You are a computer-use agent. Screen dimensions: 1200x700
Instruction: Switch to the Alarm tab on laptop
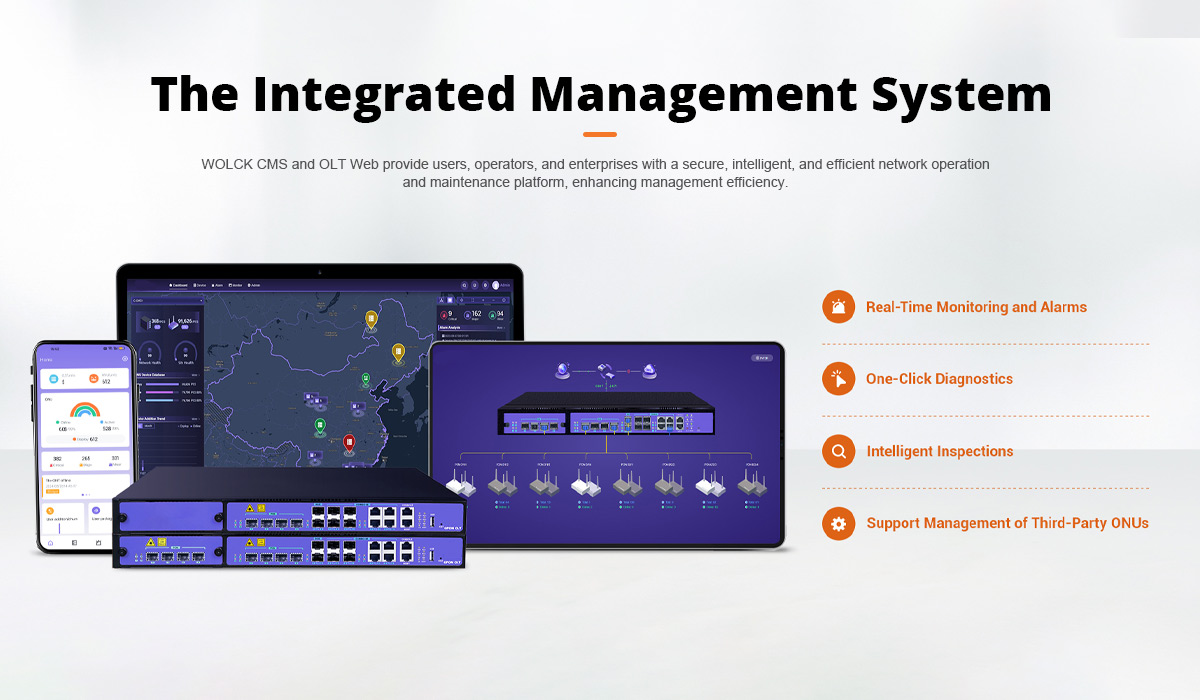tap(218, 285)
